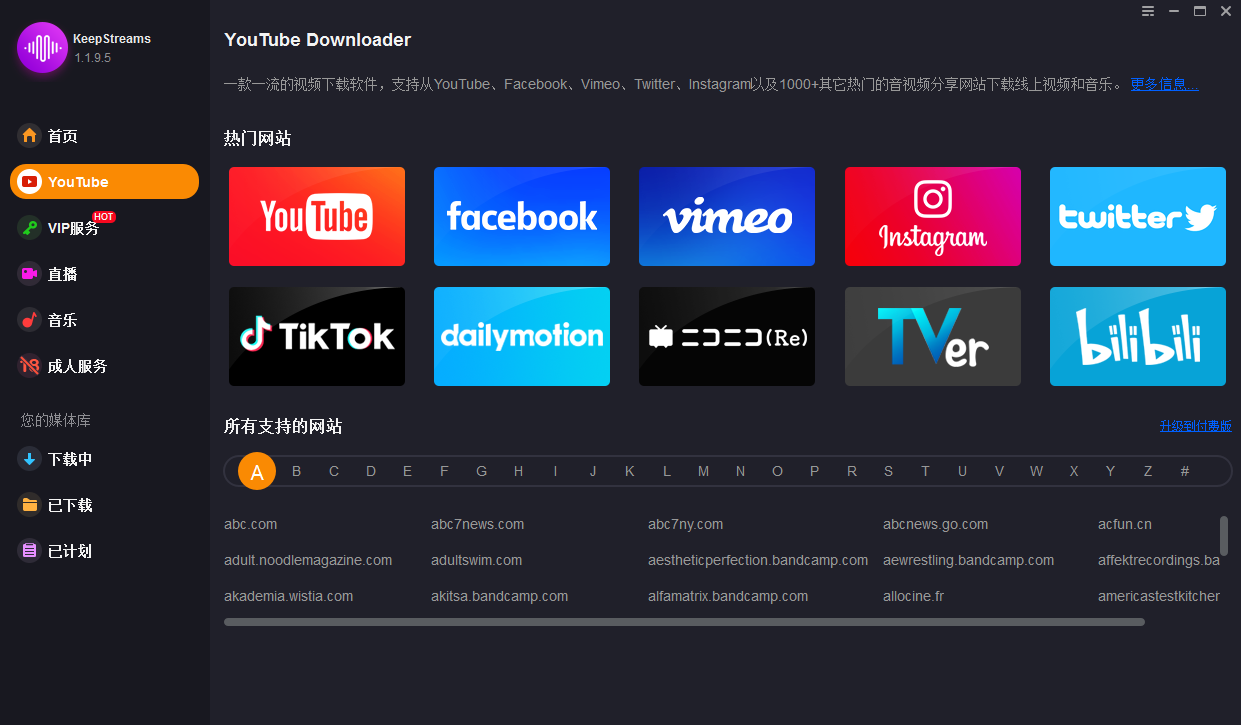Pick letter T in the alphabet bar

tap(925, 471)
